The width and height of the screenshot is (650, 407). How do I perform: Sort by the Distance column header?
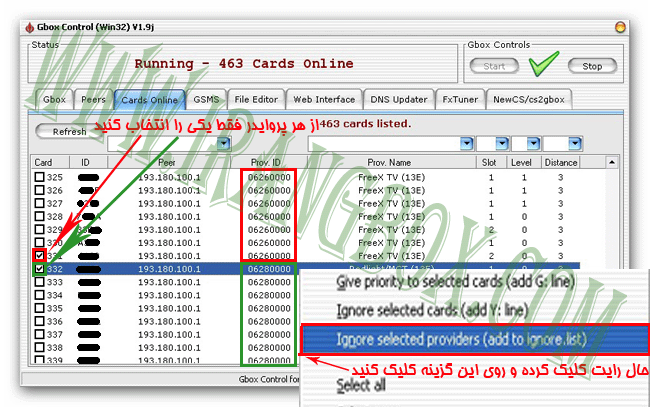[x=561, y=162]
